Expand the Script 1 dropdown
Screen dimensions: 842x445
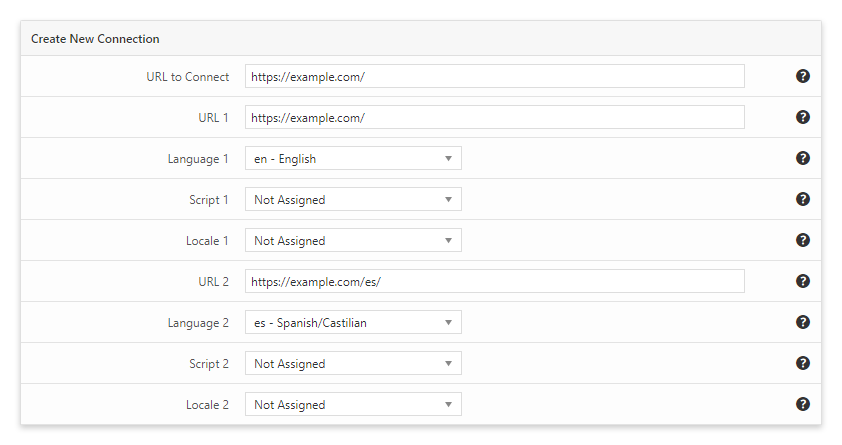tap(353, 199)
